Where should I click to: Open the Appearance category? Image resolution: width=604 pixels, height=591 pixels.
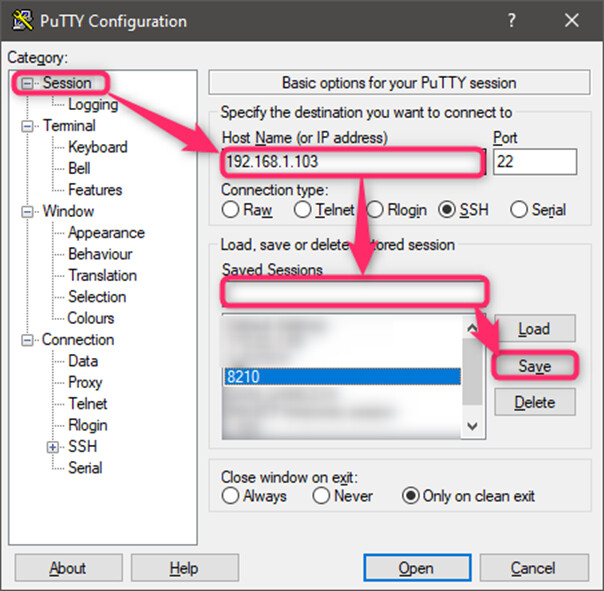[106, 233]
